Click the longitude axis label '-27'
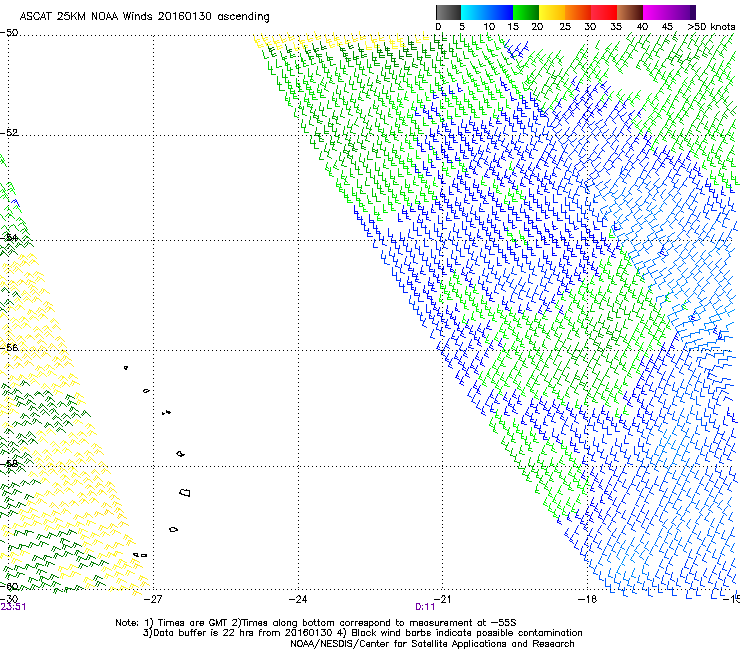This screenshot has width=740, height=650. 153,599
